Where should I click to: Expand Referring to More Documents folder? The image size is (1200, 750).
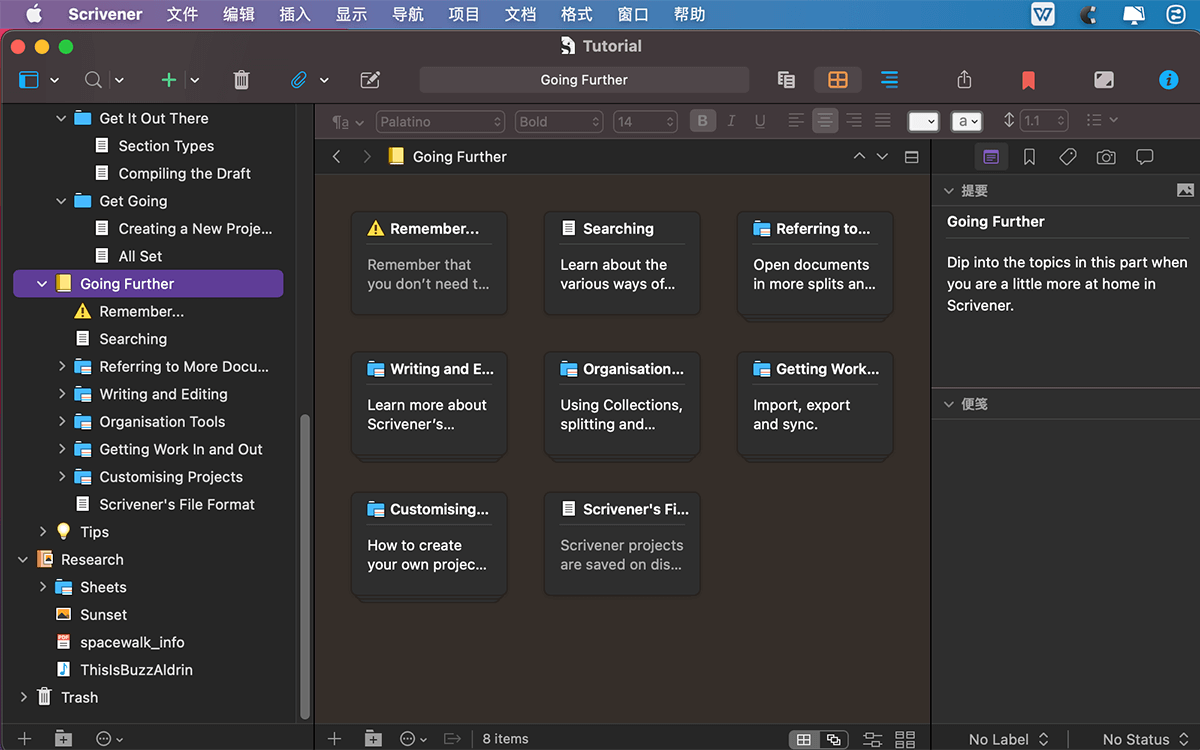(x=62, y=367)
